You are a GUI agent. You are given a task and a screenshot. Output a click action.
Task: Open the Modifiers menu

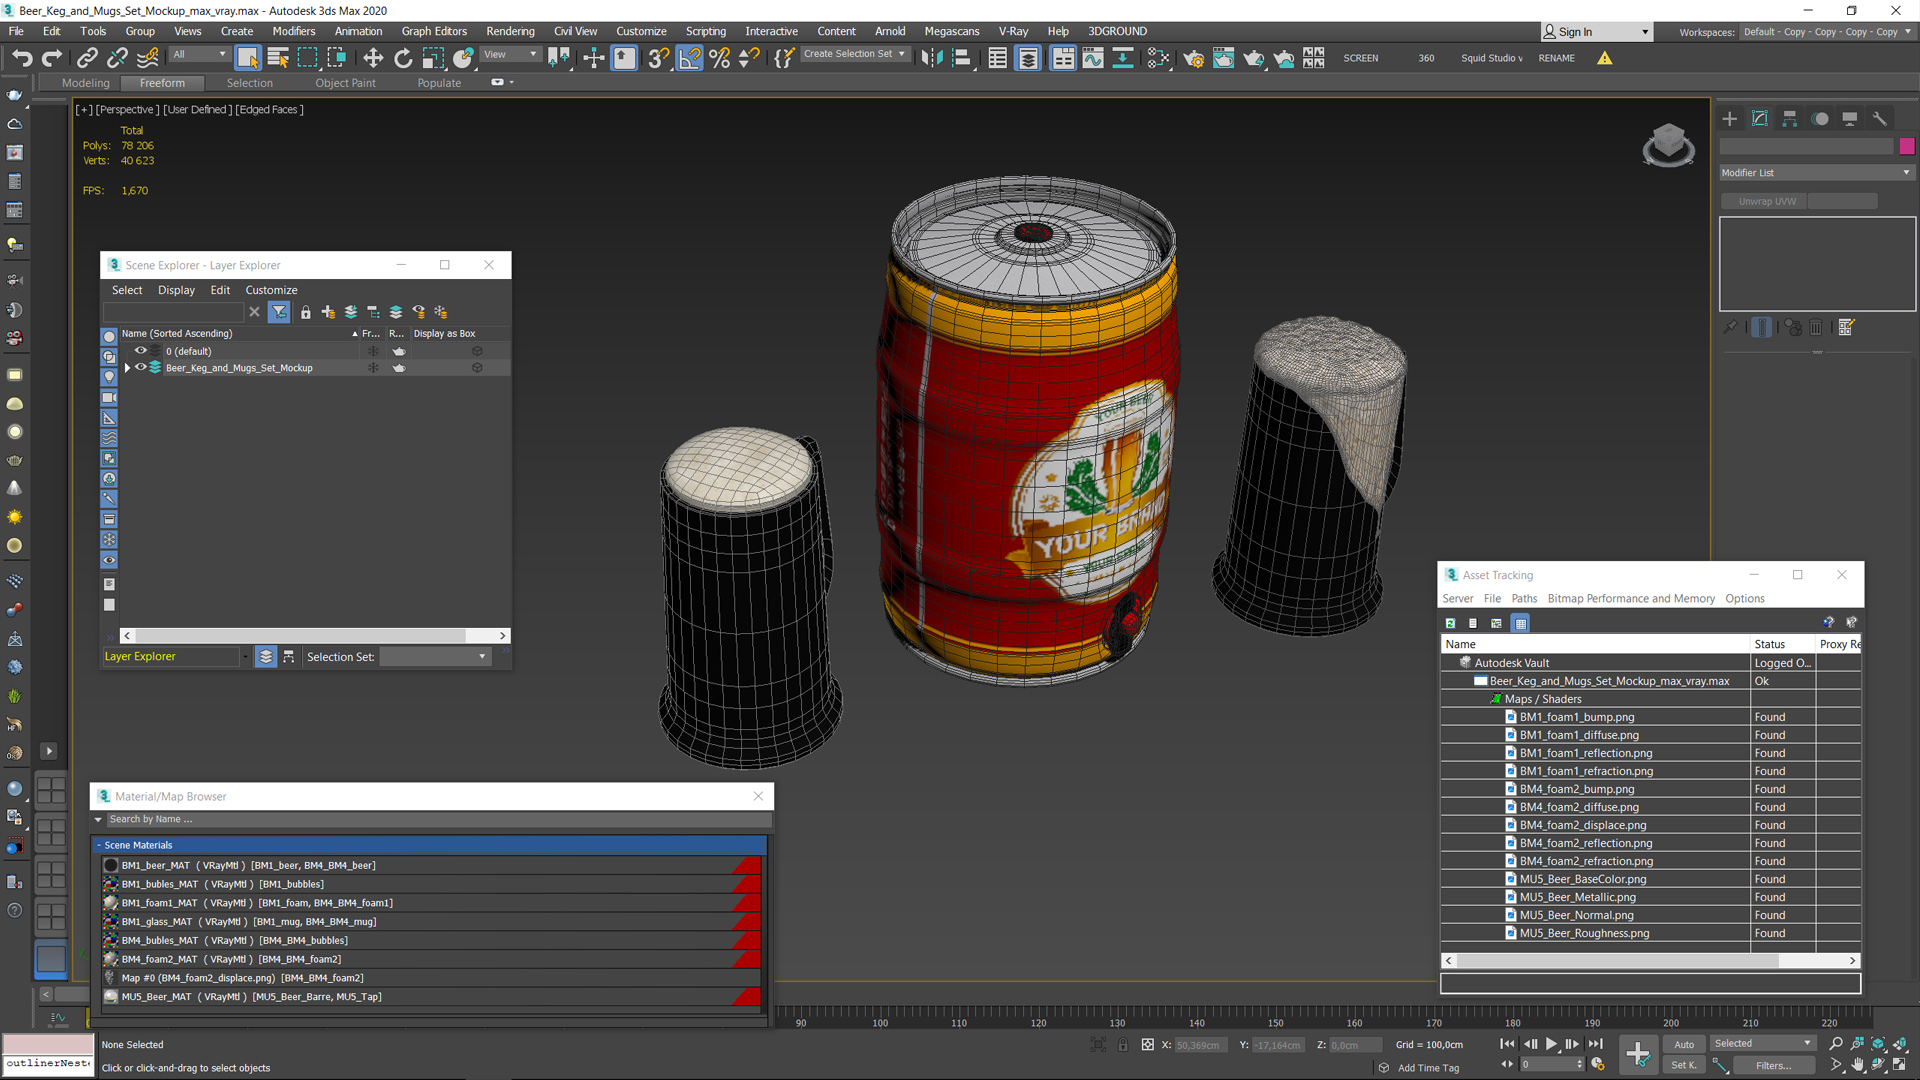pyautogui.click(x=294, y=31)
